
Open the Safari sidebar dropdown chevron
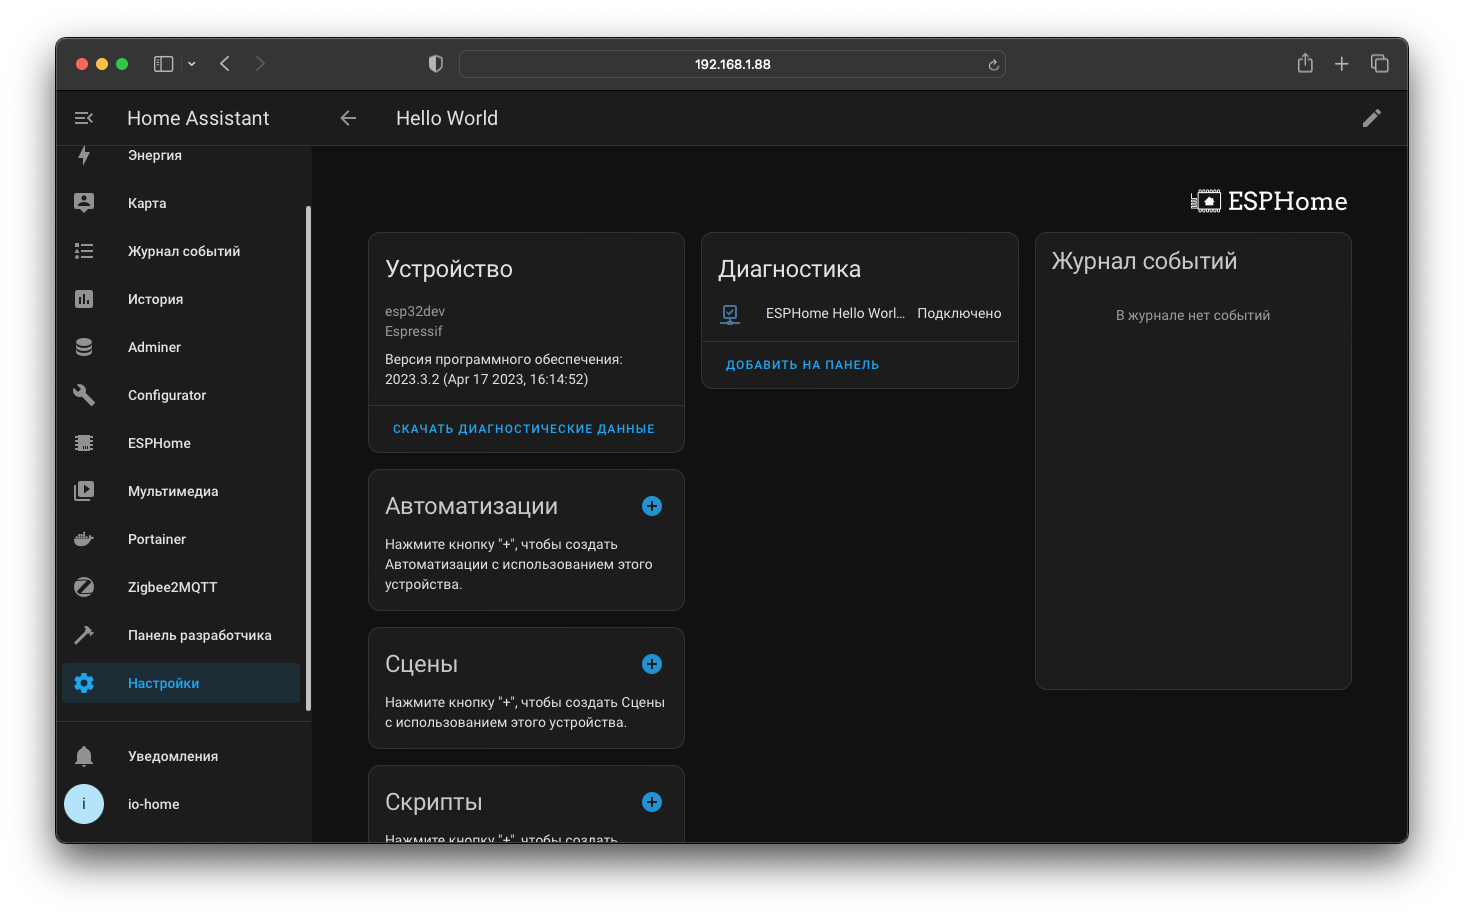point(190,63)
